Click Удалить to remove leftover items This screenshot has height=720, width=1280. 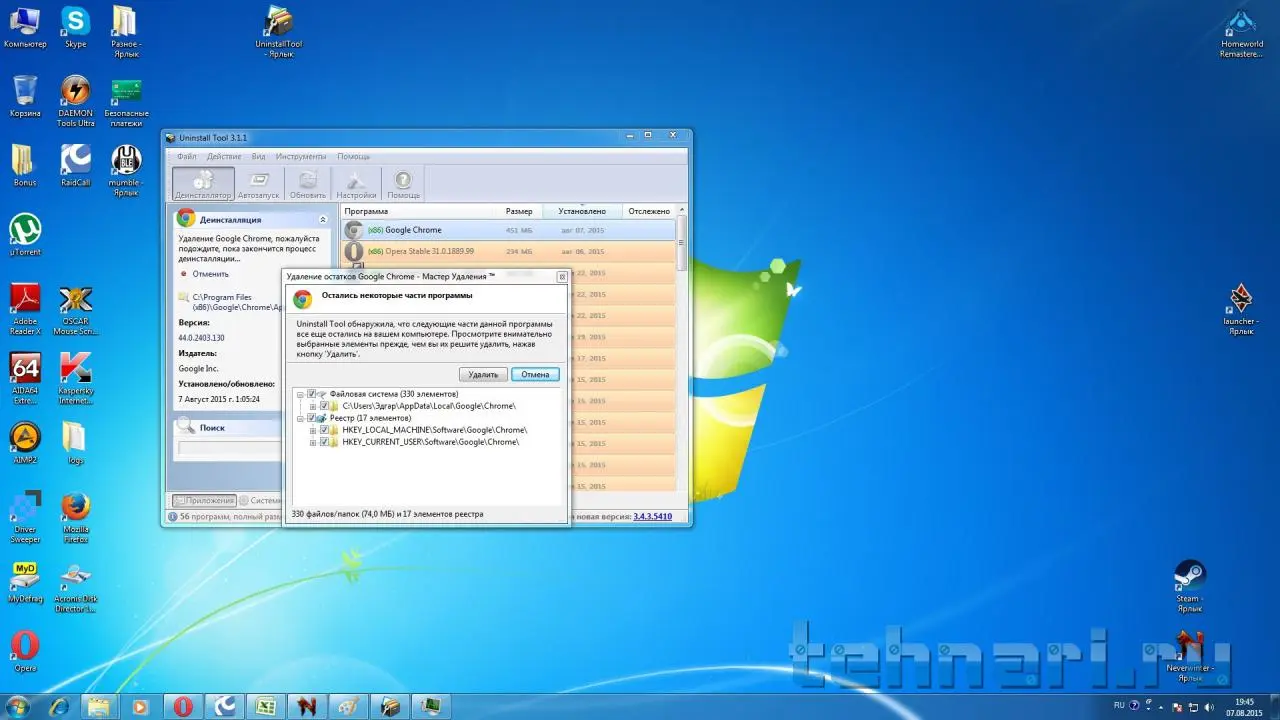[x=483, y=374]
